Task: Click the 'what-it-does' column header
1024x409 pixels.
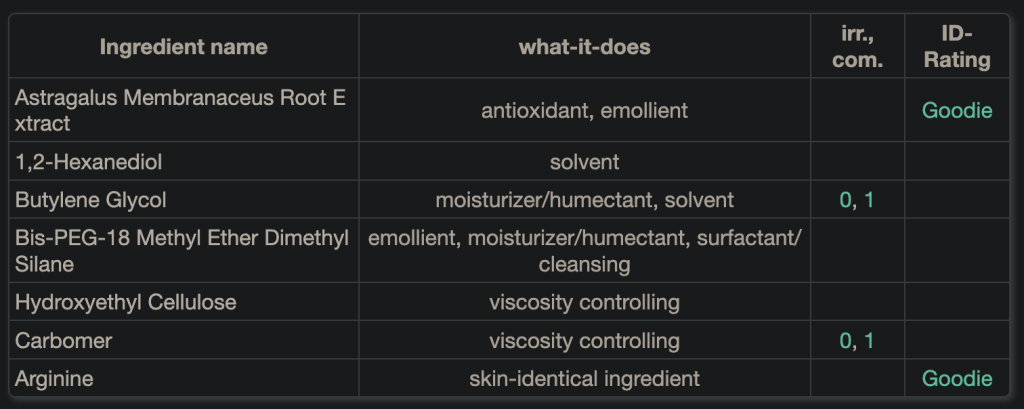Action: point(584,47)
